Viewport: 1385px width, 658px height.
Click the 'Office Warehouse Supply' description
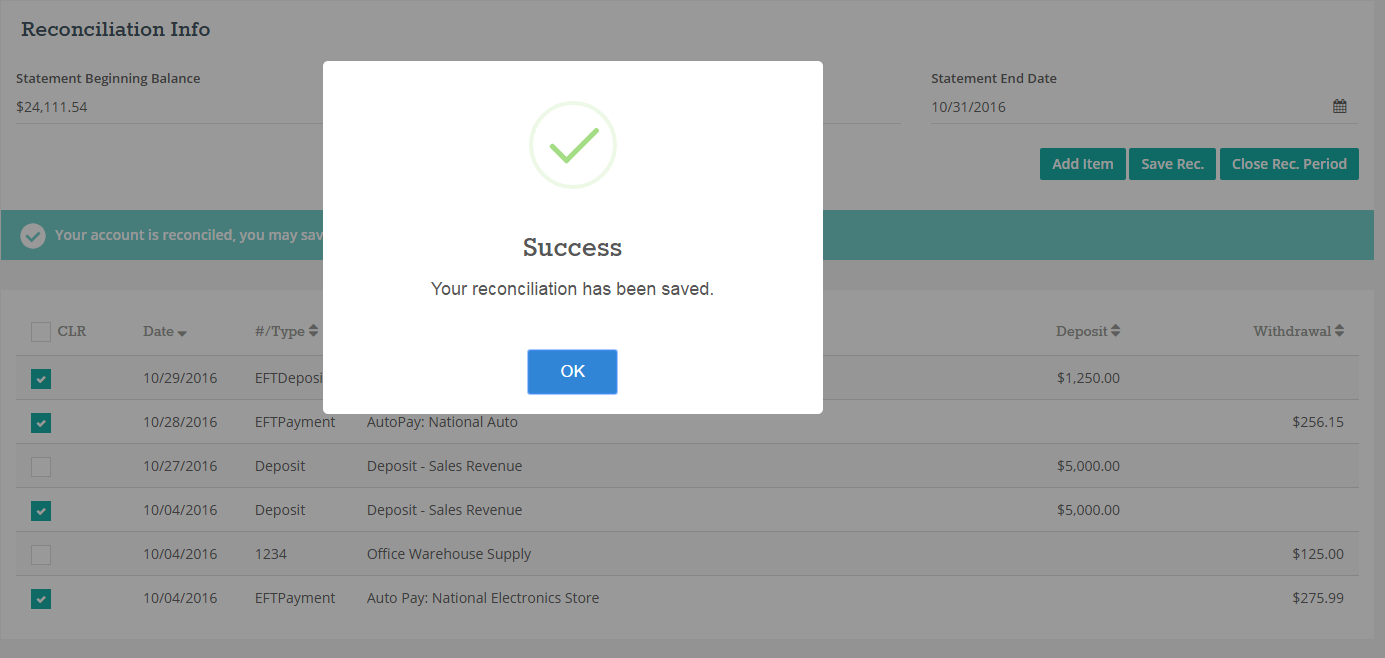pyautogui.click(x=449, y=554)
